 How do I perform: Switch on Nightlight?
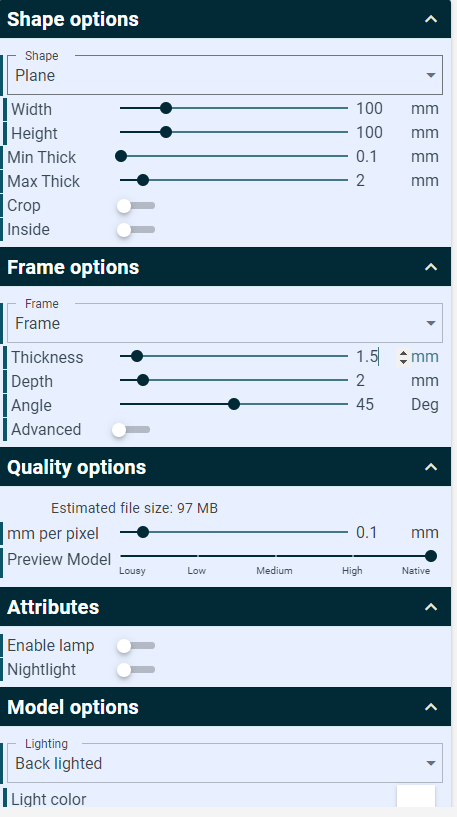point(135,670)
